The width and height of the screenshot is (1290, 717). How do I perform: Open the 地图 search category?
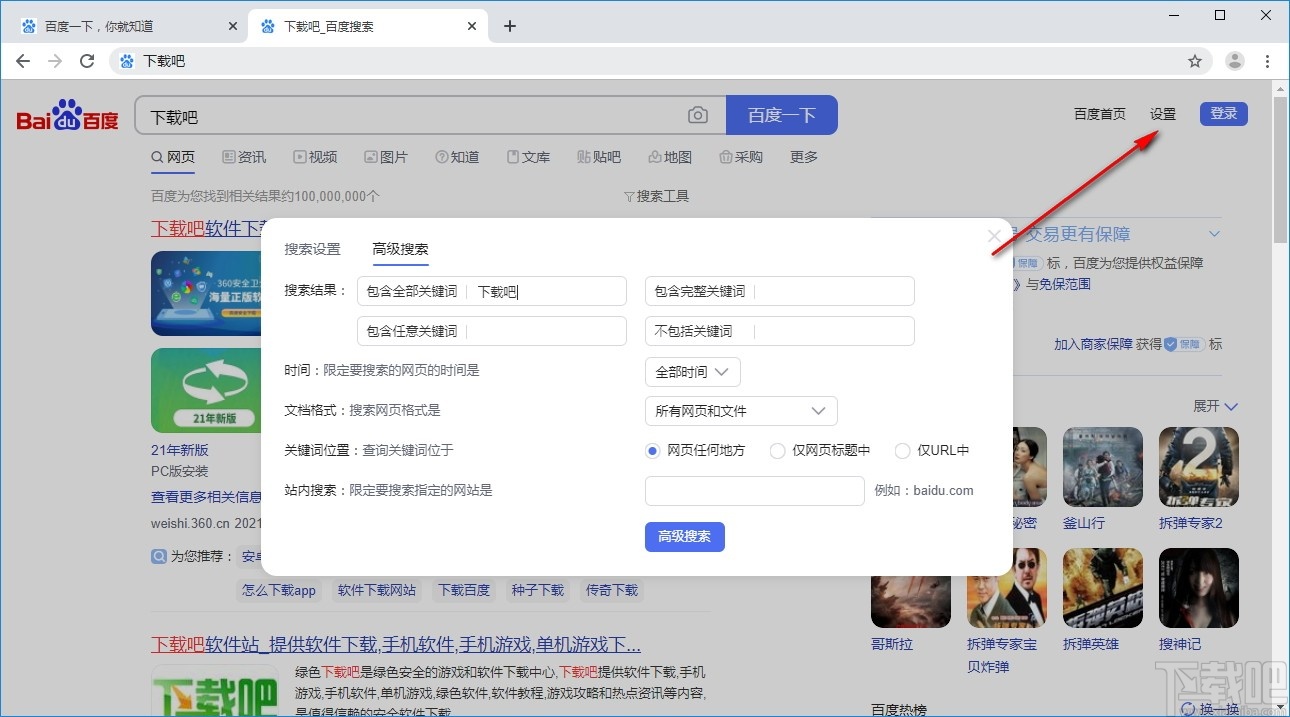point(670,157)
